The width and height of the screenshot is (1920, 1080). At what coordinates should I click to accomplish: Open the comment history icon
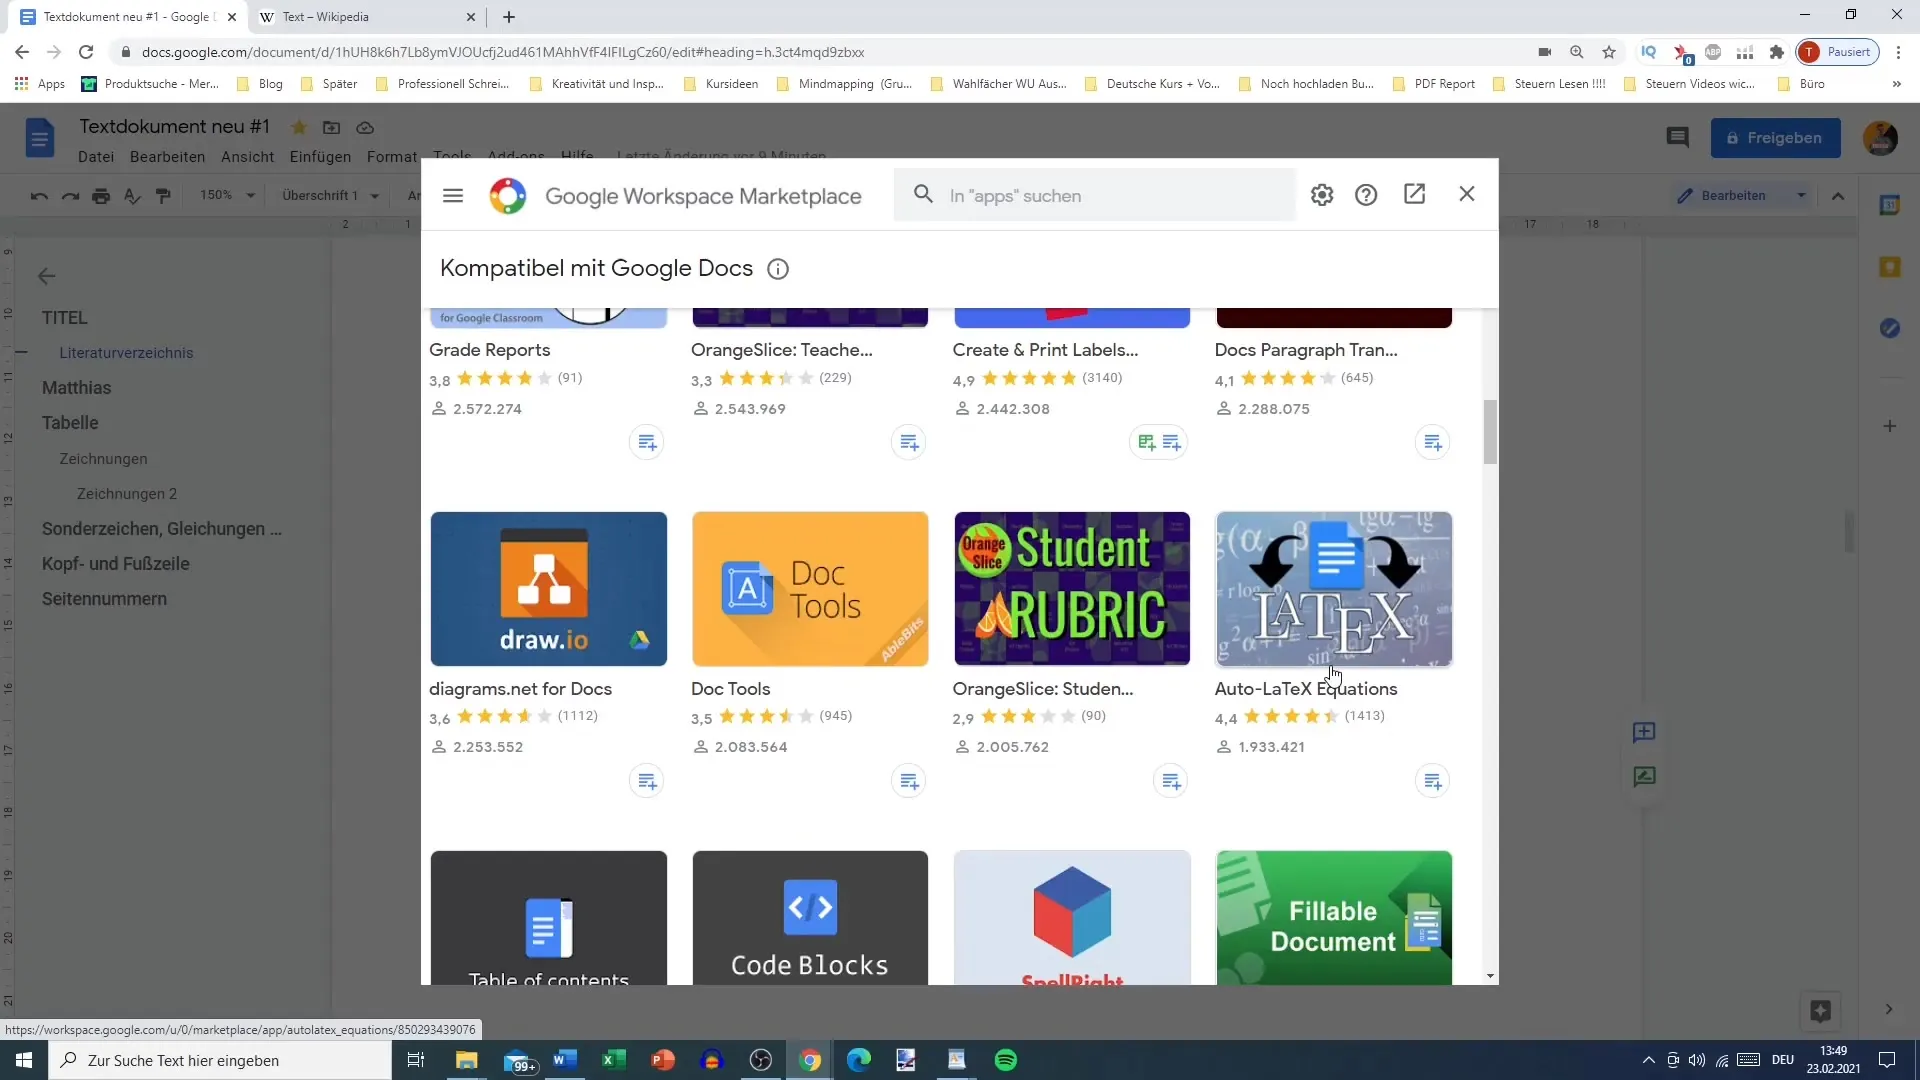coord(1678,138)
